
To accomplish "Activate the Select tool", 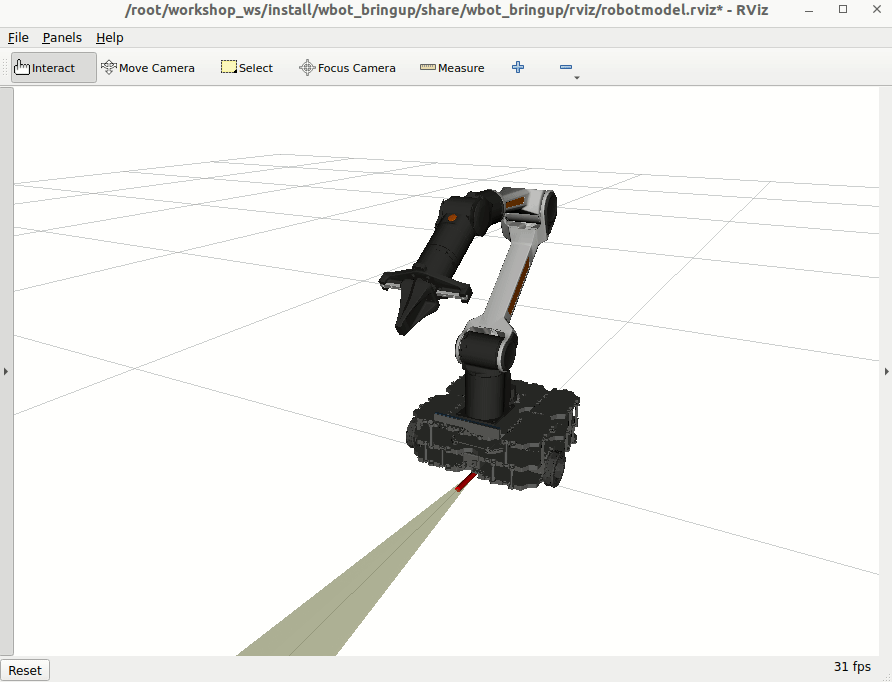I will (x=246, y=67).
